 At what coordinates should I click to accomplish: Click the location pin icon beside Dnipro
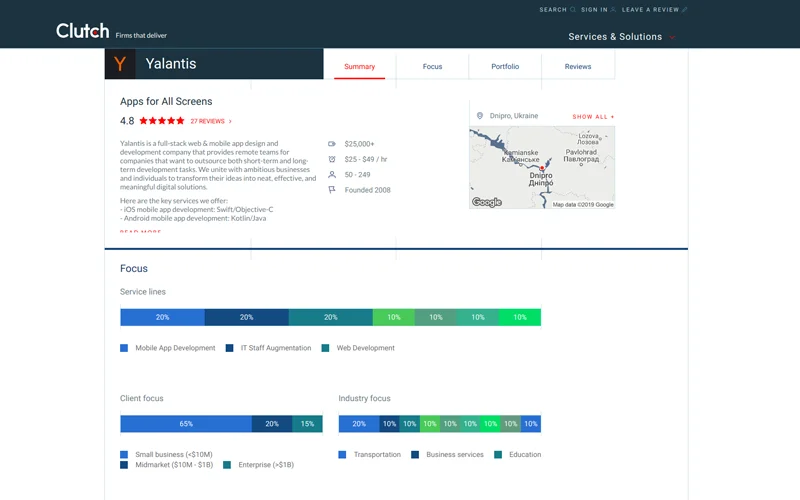tap(480, 116)
